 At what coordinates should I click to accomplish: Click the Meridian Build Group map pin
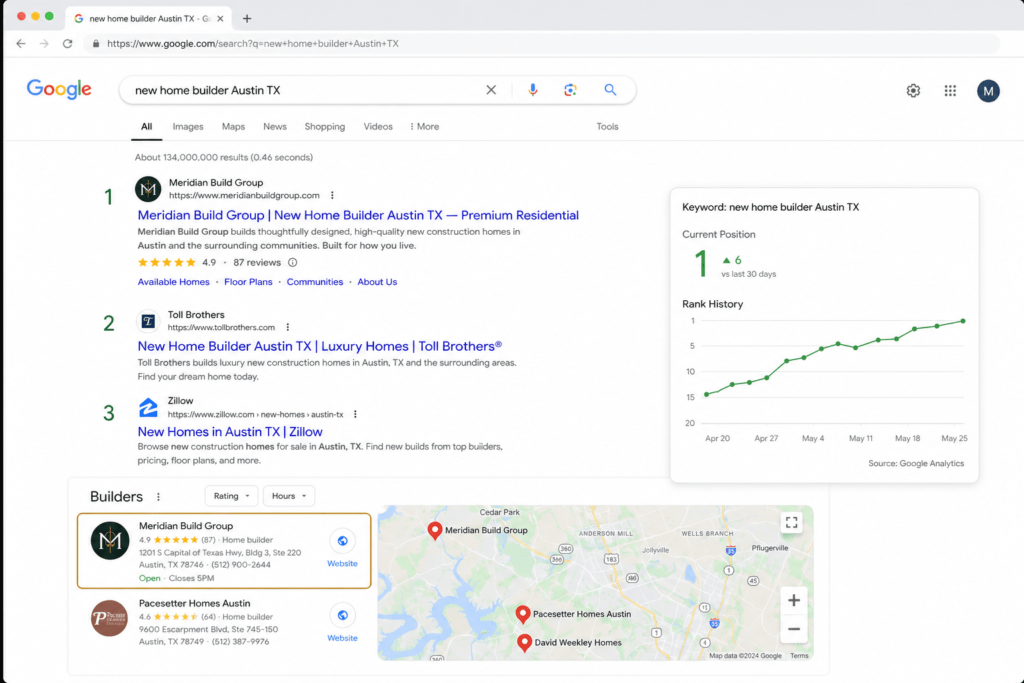tap(434, 531)
